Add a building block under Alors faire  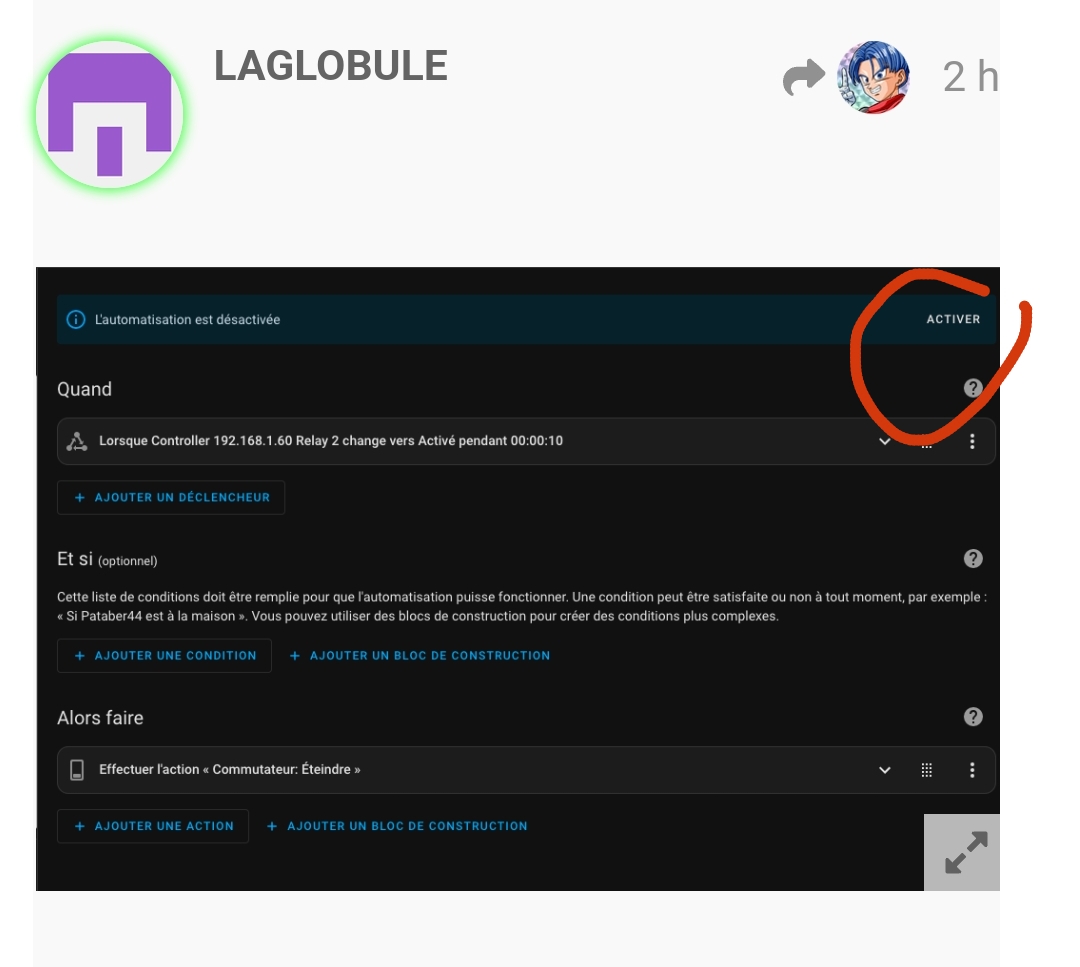(397, 826)
